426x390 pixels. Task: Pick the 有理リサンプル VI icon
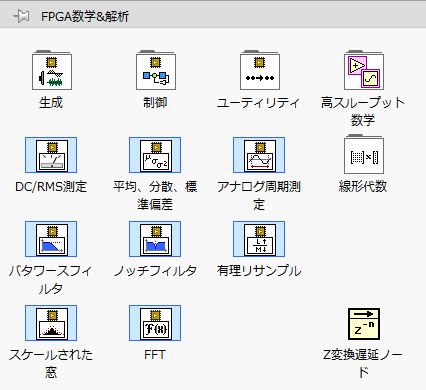(259, 239)
